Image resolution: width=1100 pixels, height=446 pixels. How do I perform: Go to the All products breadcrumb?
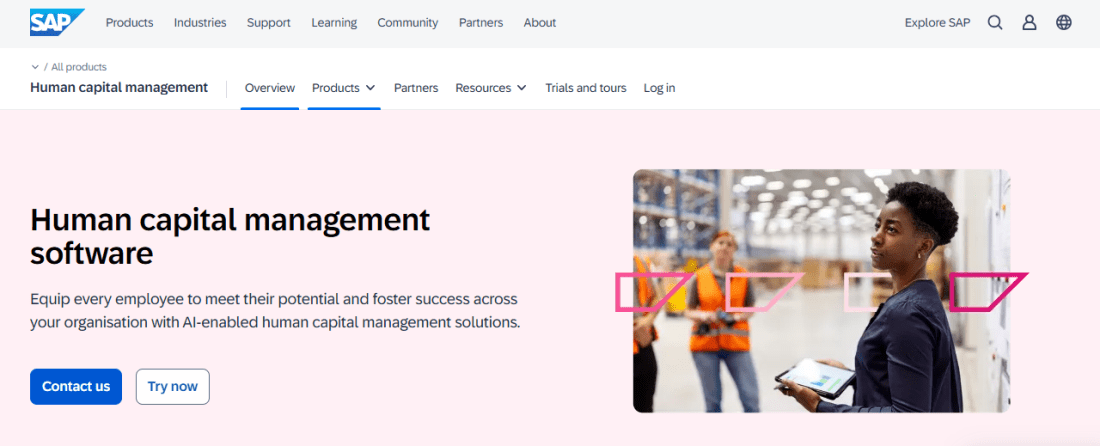click(x=79, y=67)
